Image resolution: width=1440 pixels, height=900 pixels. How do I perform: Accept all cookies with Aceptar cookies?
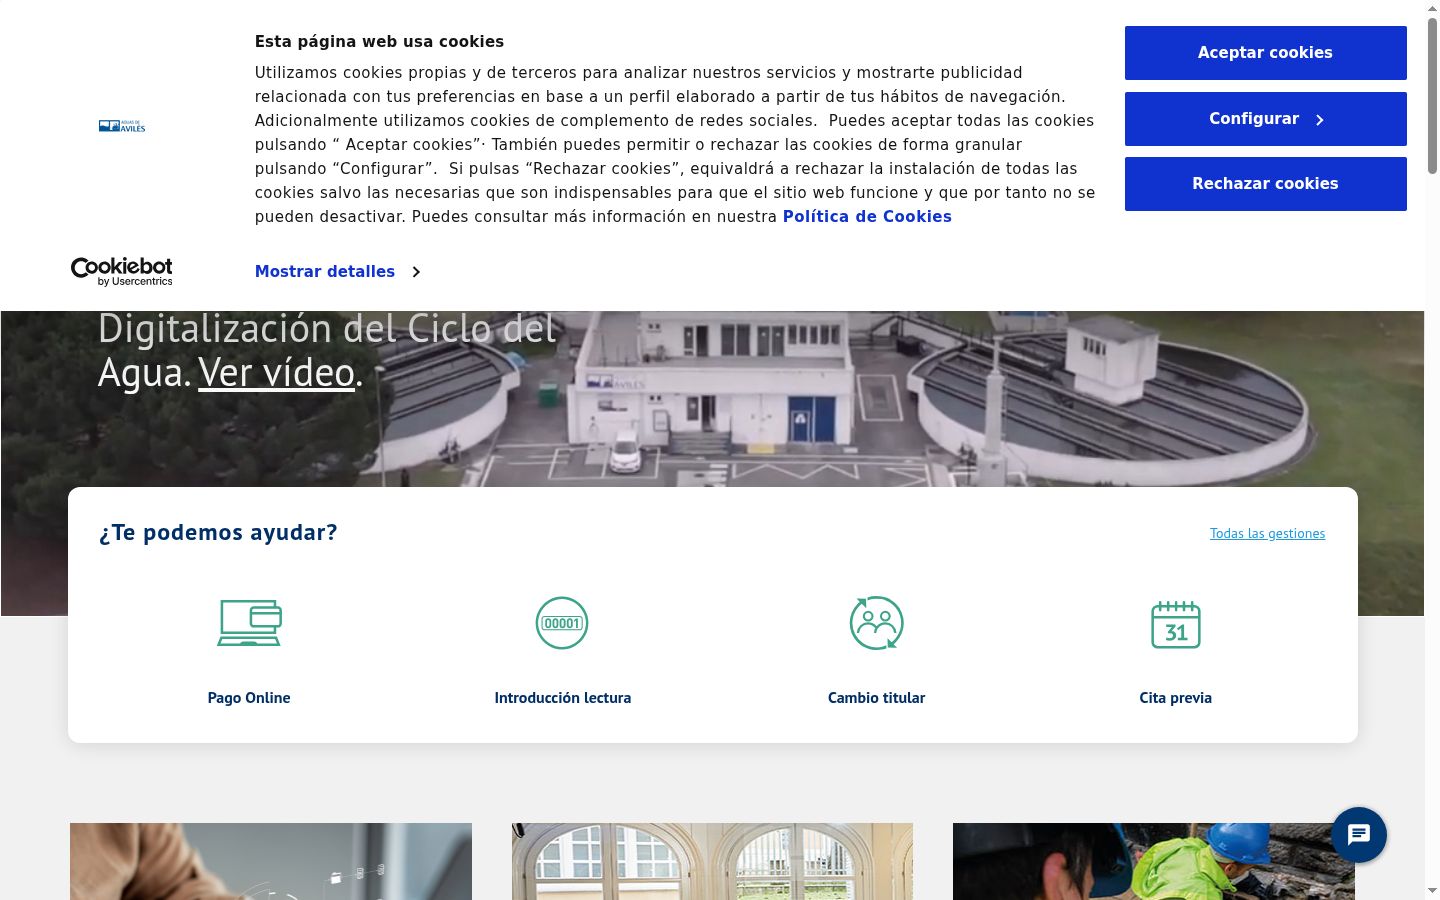[x=1266, y=53]
